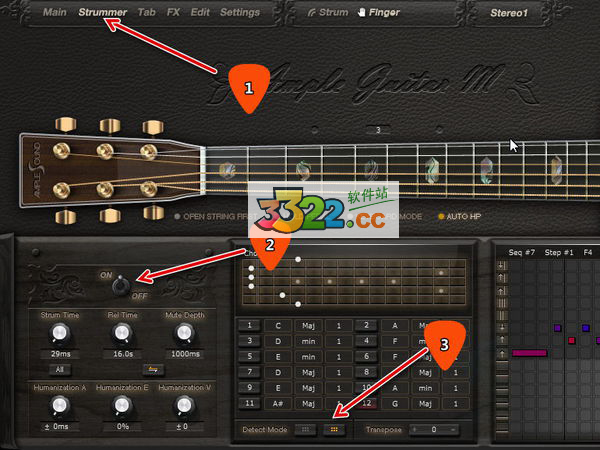Switch to the Strummer tab
The height and width of the screenshot is (450, 600).
tap(103, 12)
